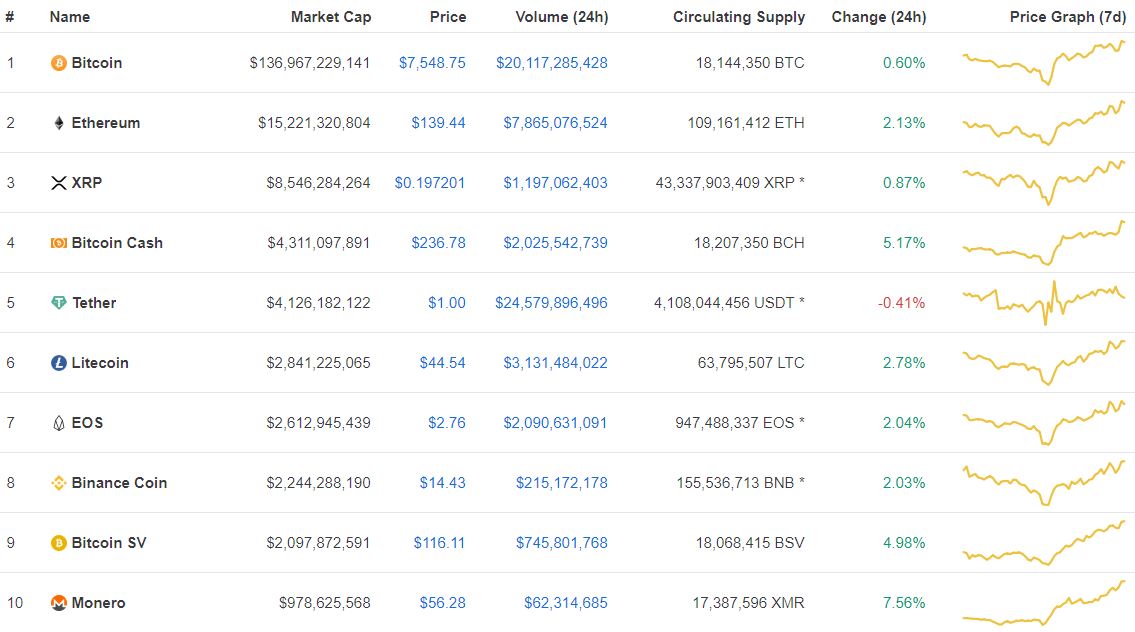
Task: Click Ethereum price $139.44
Action: (439, 123)
